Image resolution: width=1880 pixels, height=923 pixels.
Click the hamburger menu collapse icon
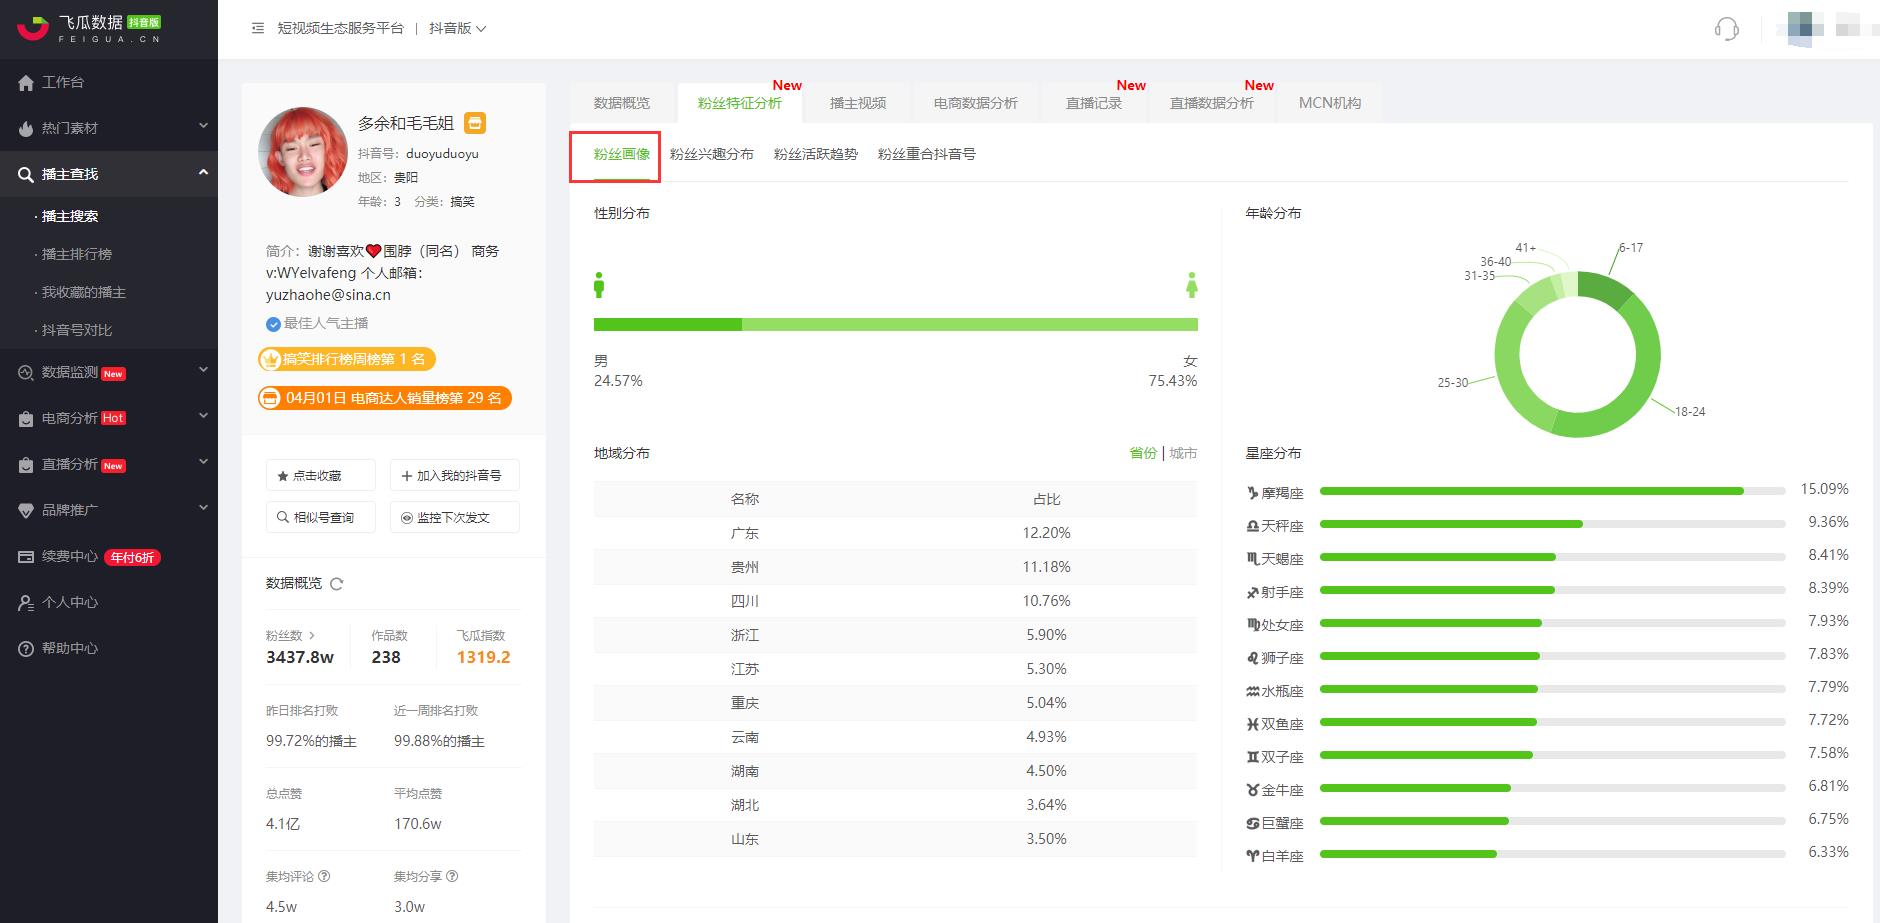258,28
